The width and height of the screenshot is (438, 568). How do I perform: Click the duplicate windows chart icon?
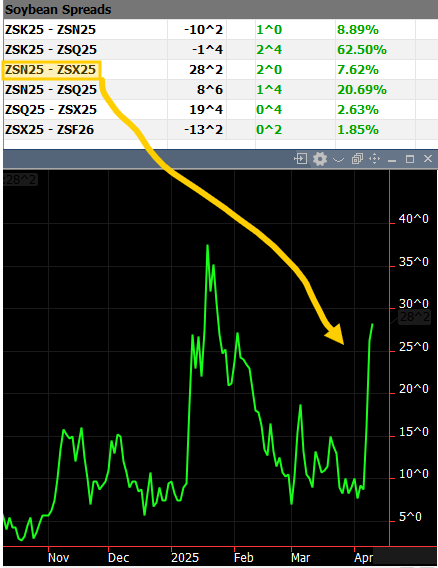pyautogui.click(x=357, y=159)
